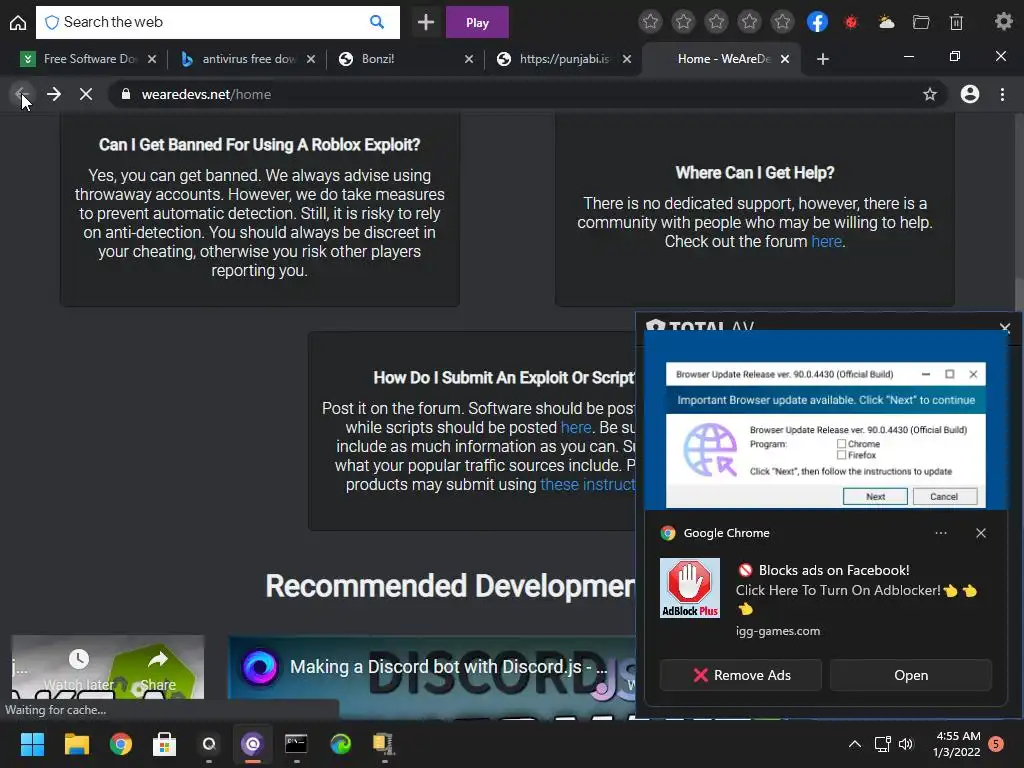Click Share on the video thumbnail
Screen dimensions: 1024x768
[158, 670]
